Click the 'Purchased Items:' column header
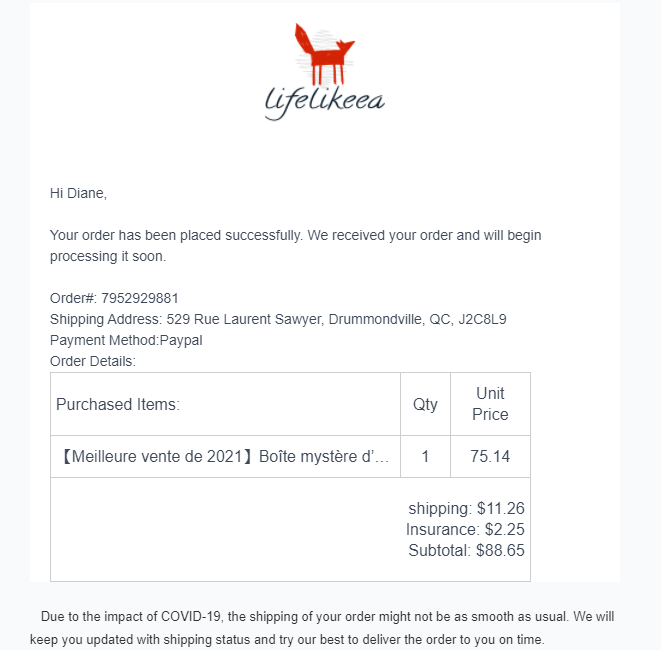This screenshot has width=661, height=650. (118, 404)
